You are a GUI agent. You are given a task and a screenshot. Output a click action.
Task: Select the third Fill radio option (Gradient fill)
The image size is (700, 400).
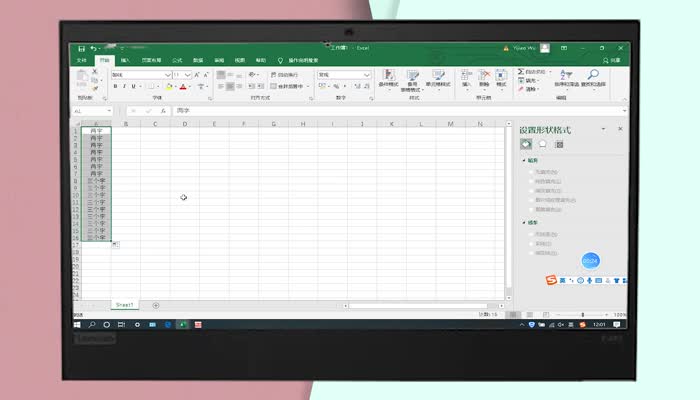(x=531, y=191)
